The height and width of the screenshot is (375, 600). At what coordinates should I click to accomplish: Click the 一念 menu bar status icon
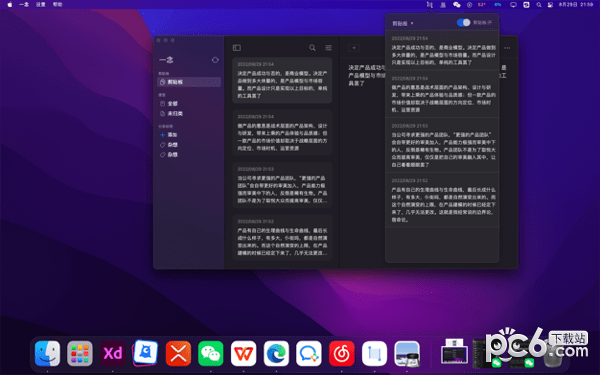pos(430,5)
